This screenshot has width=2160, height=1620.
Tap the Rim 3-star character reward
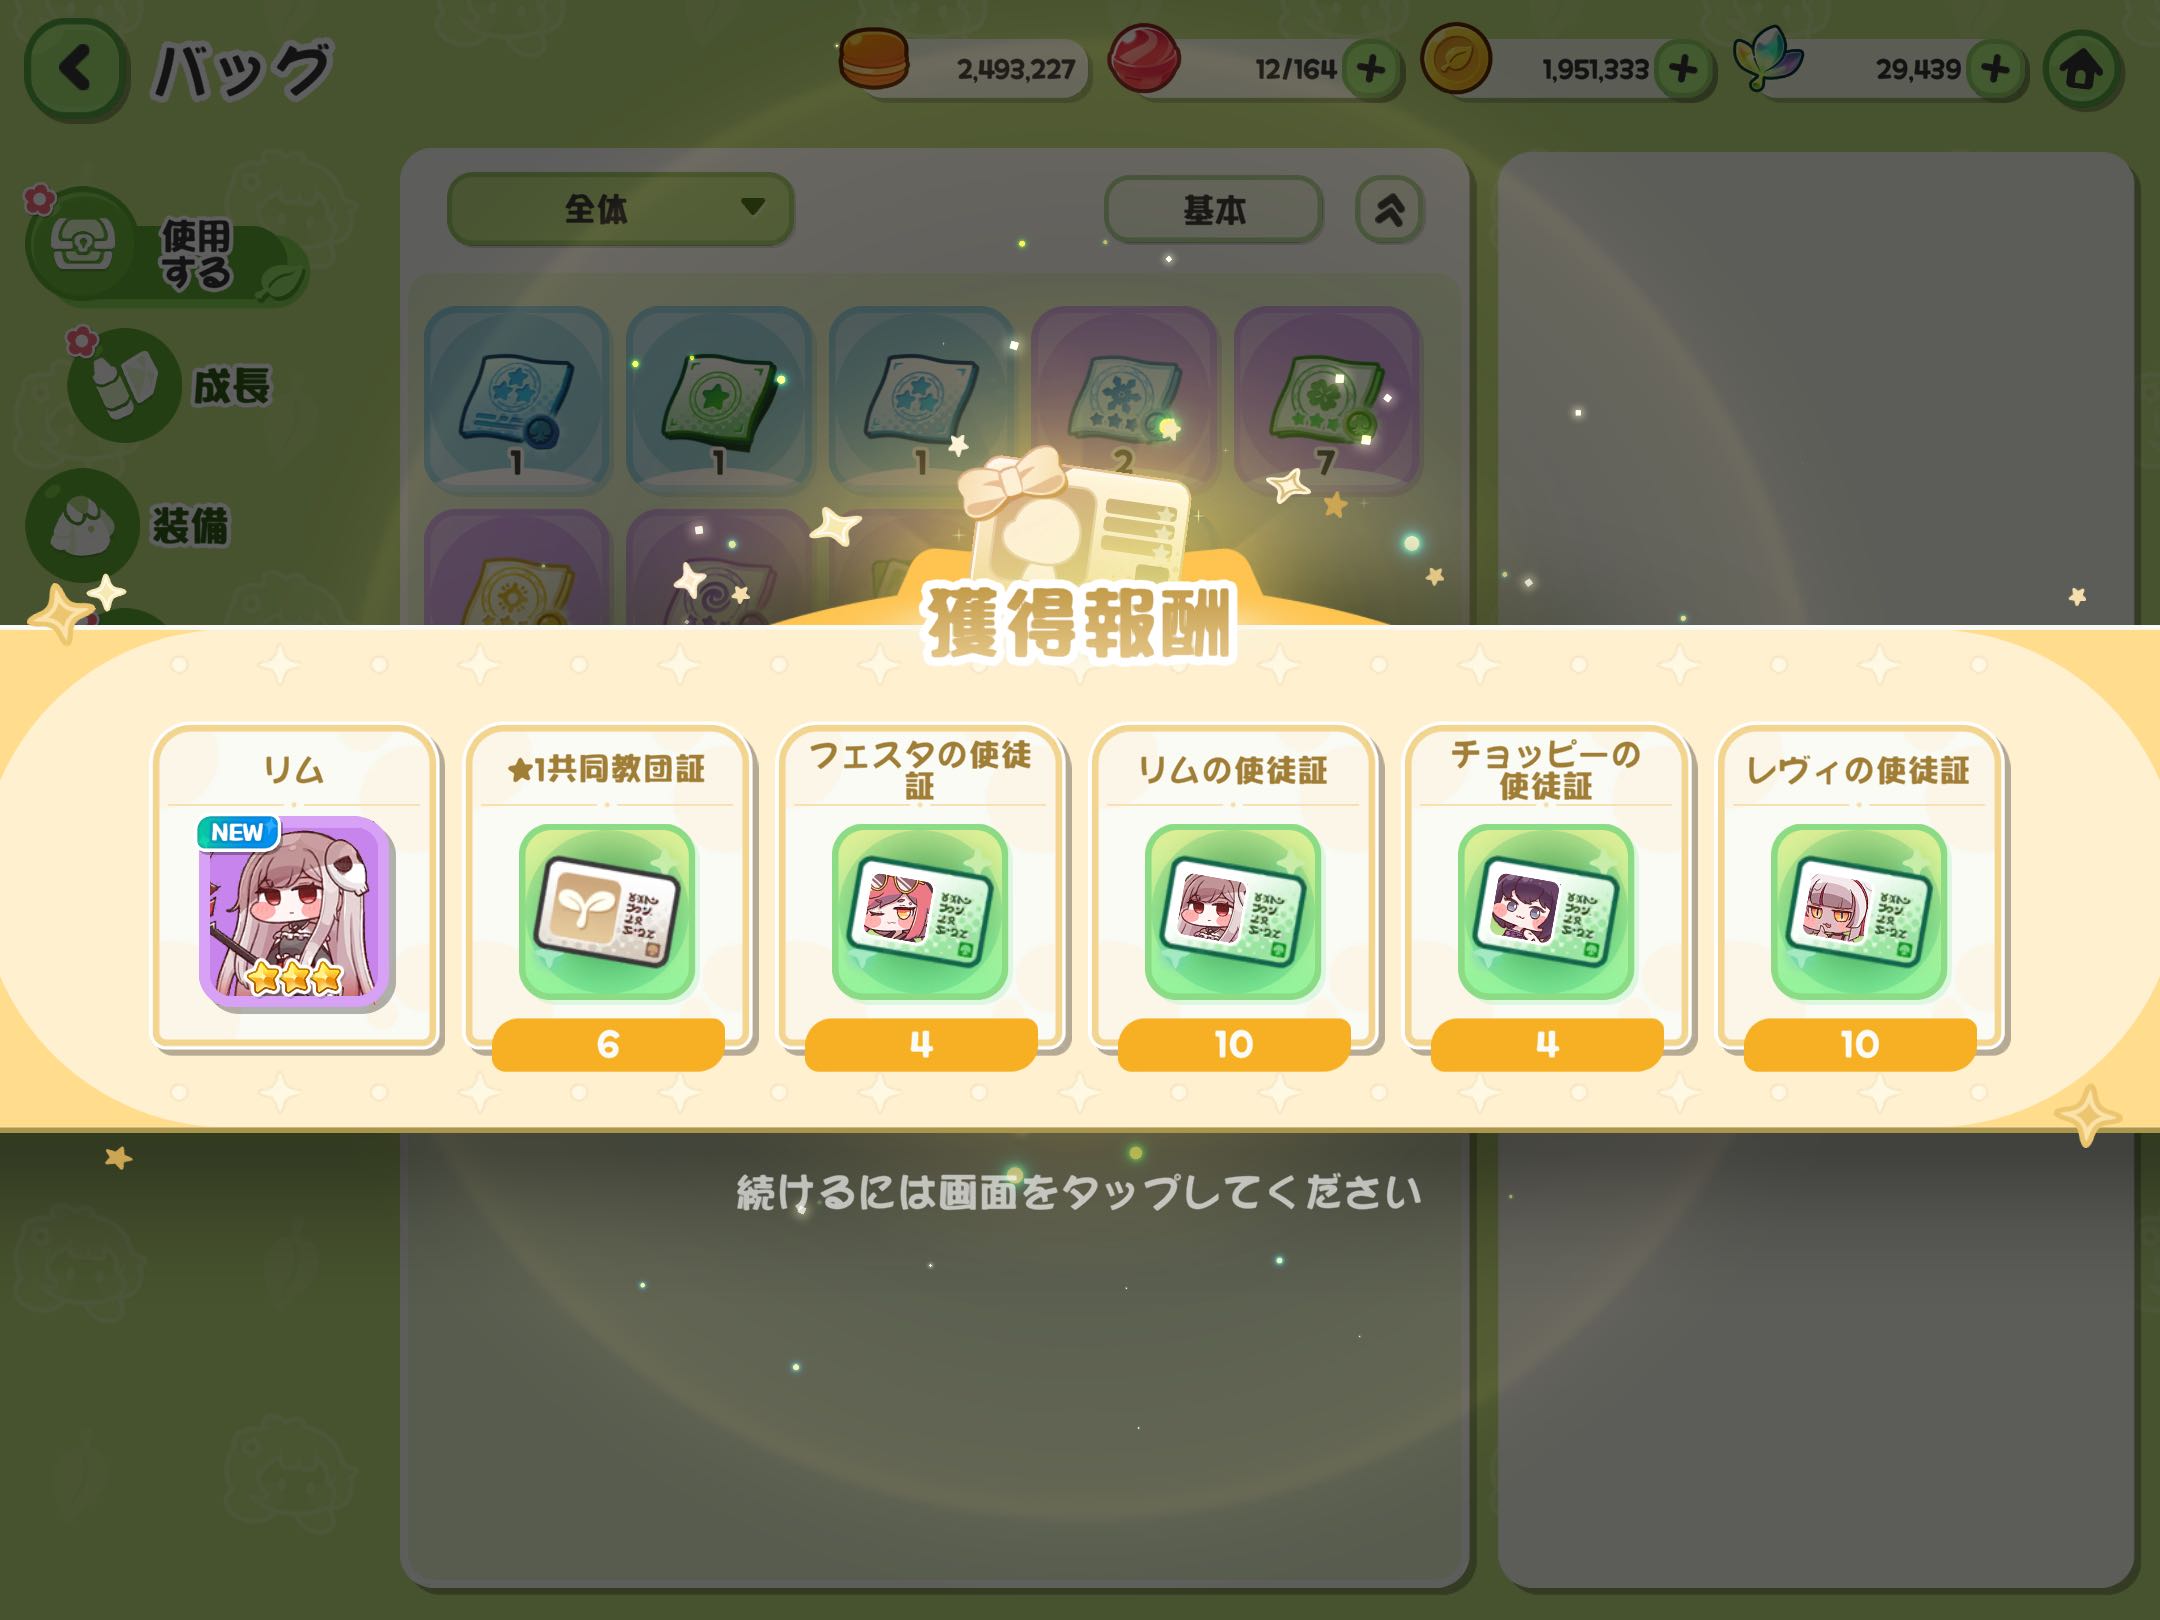[x=295, y=888]
